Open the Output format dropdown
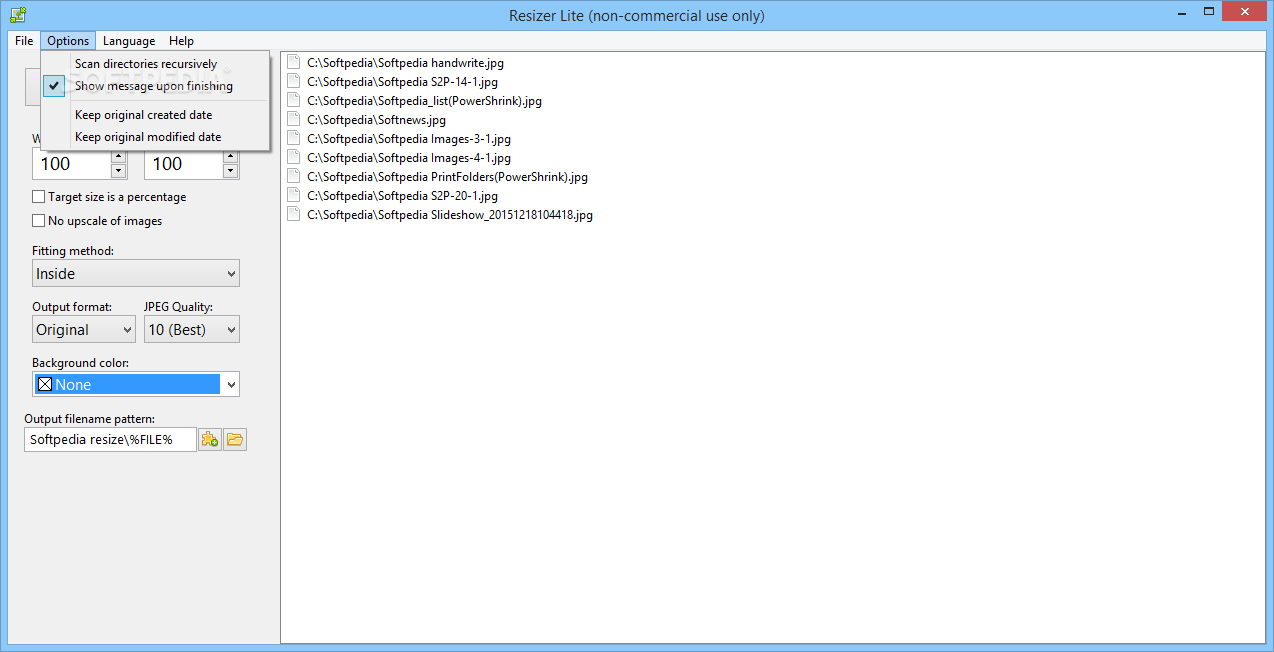The image size is (1274, 652). click(x=84, y=329)
